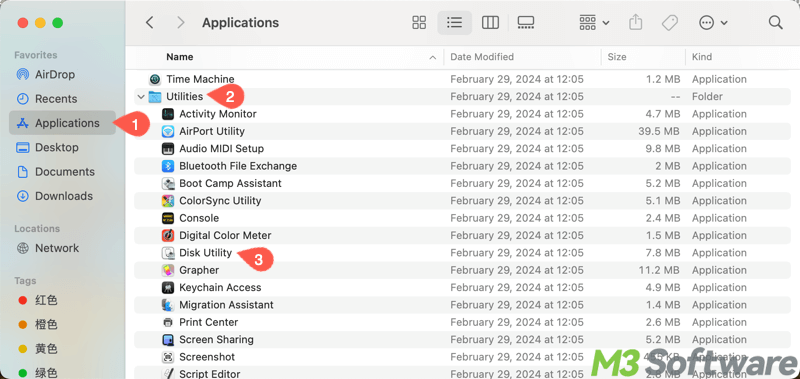Select the Console file name
Image resolution: width=800 pixels, height=379 pixels.
(199, 218)
